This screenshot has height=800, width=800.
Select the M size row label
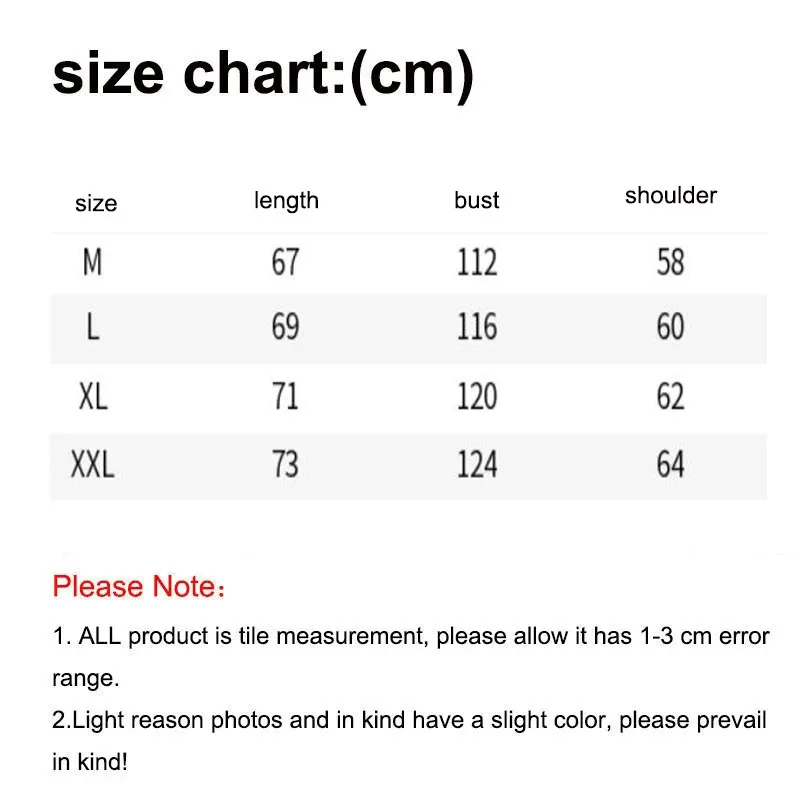(x=93, y=263)
